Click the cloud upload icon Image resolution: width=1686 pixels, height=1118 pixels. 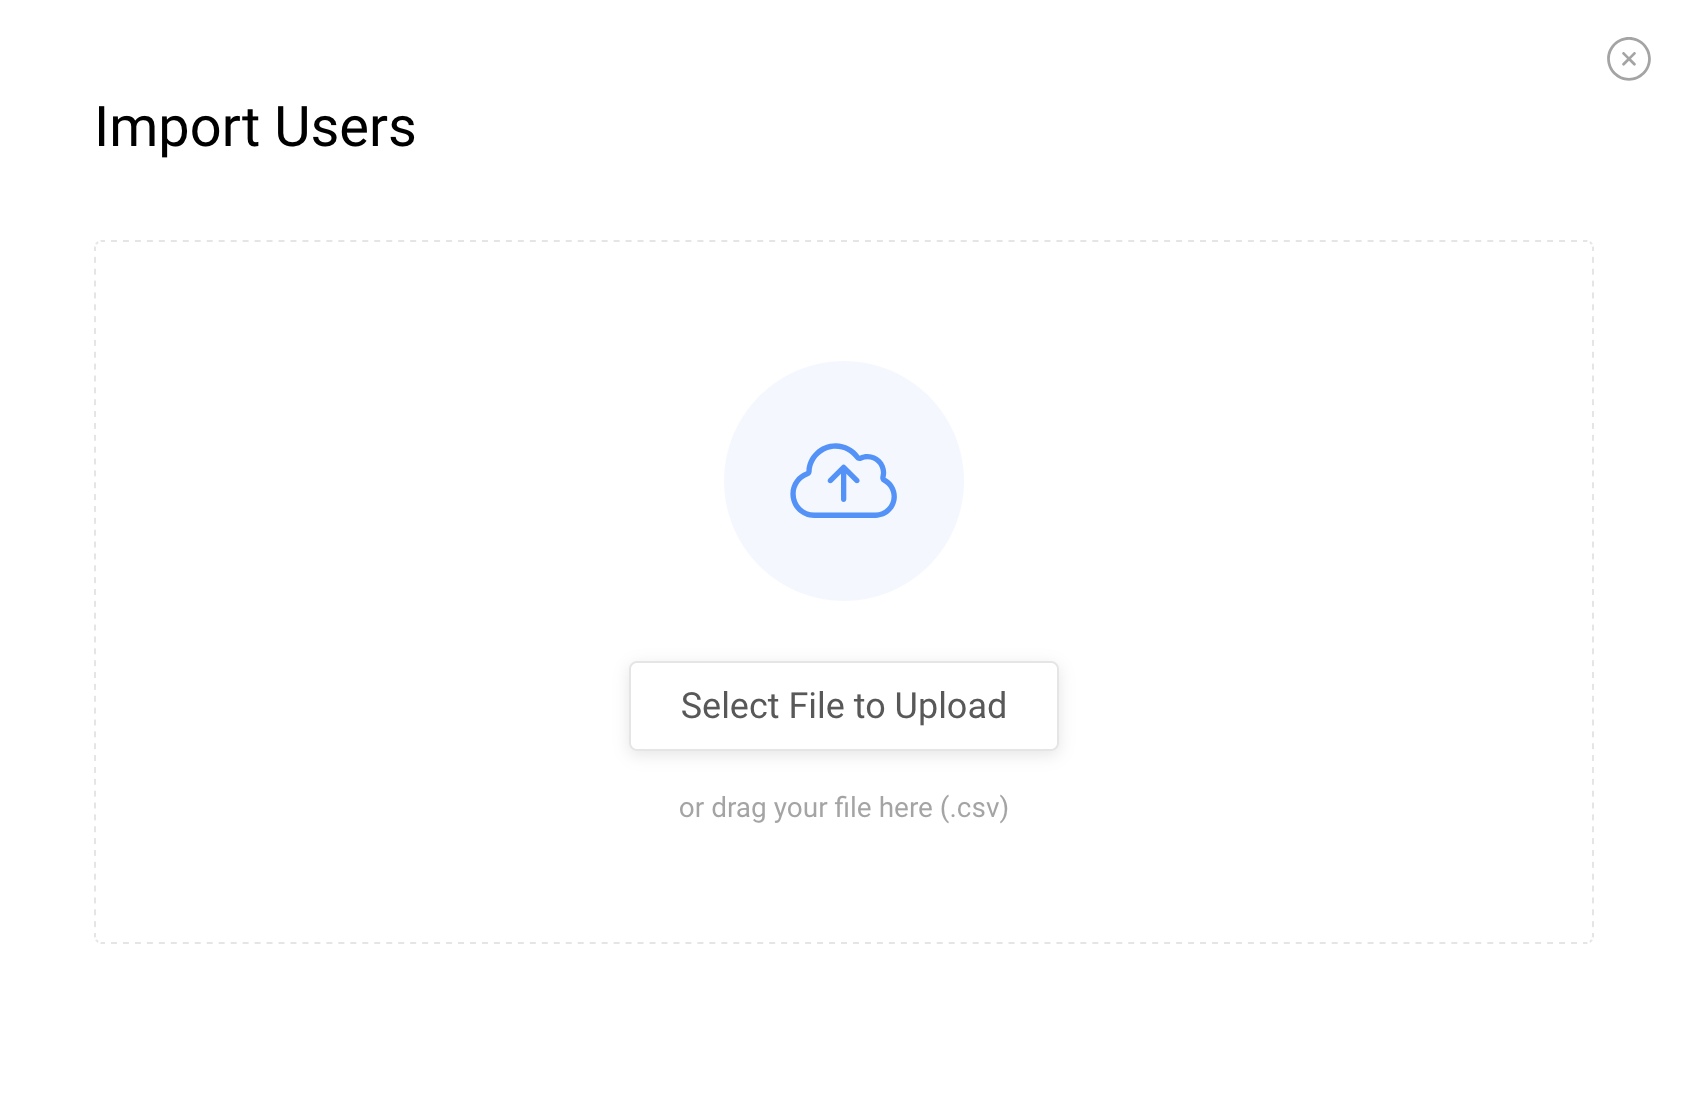tap(843, 481)
